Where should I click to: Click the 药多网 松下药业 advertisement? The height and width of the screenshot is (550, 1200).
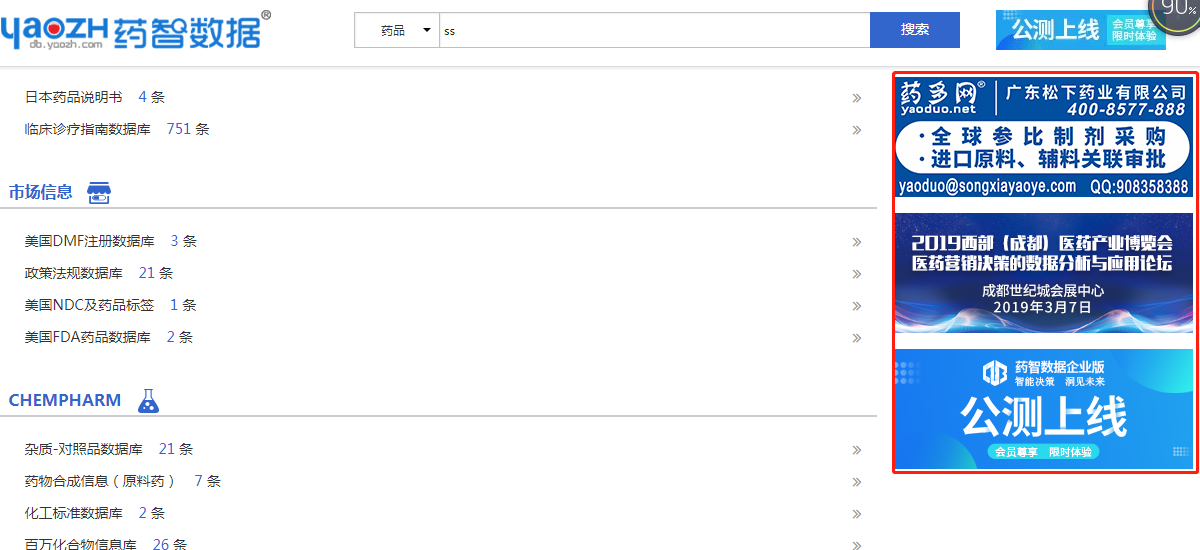(1044, 137)
